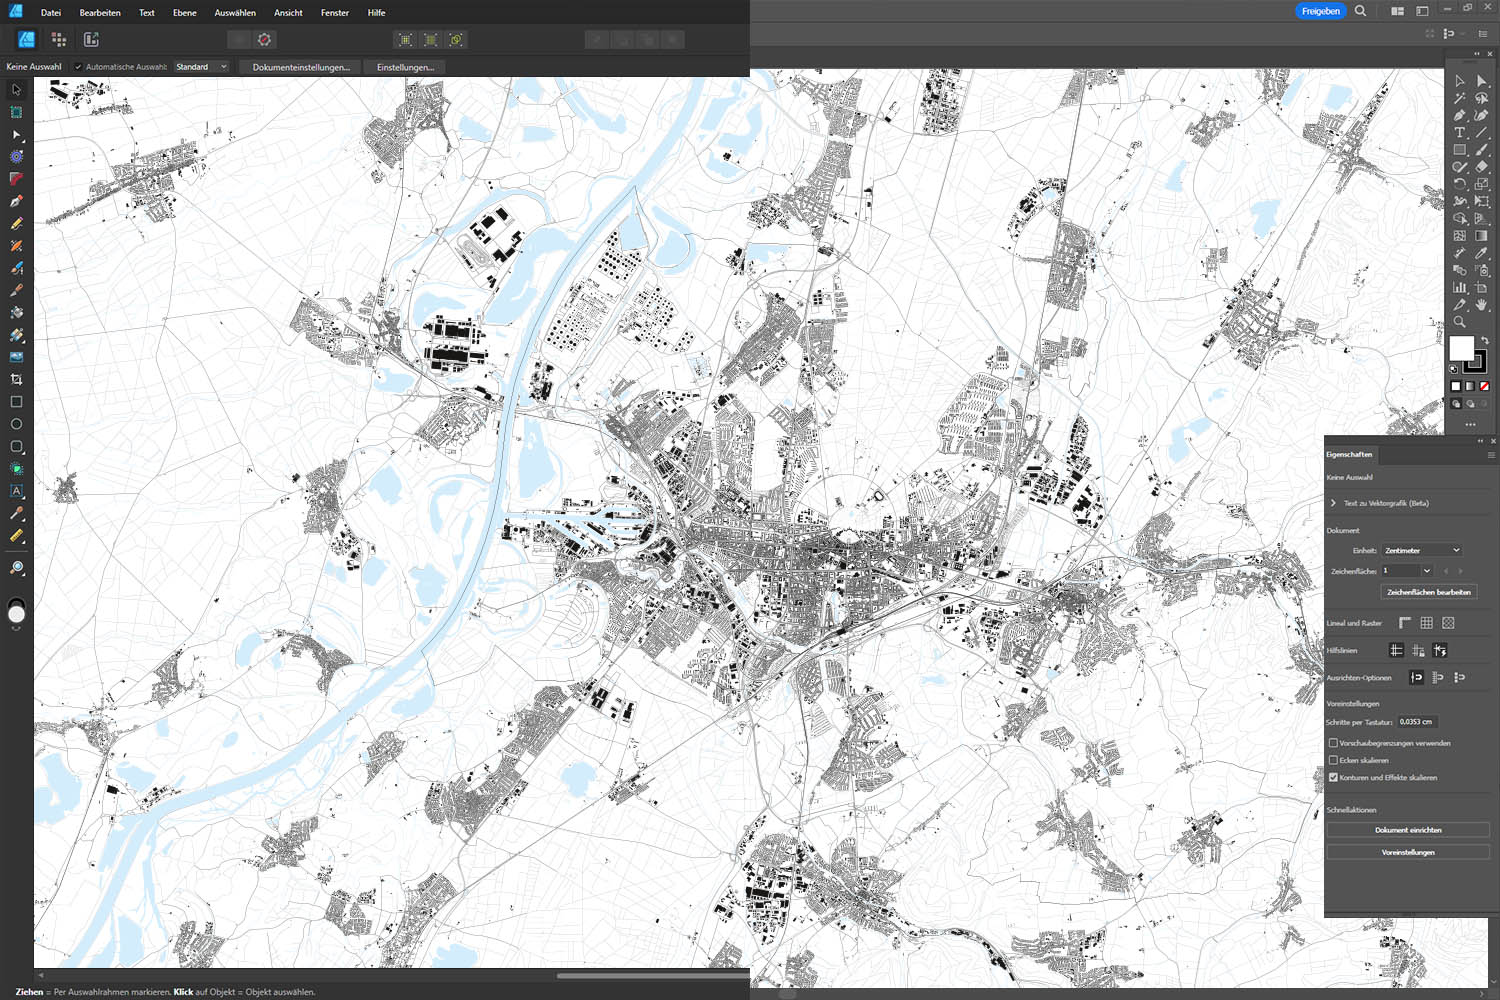Open the Standard dropdown in Affinity's context toolbar
Image resolution: width=1500 pixels, height=1000 pixels.
(x=201, y=67)
